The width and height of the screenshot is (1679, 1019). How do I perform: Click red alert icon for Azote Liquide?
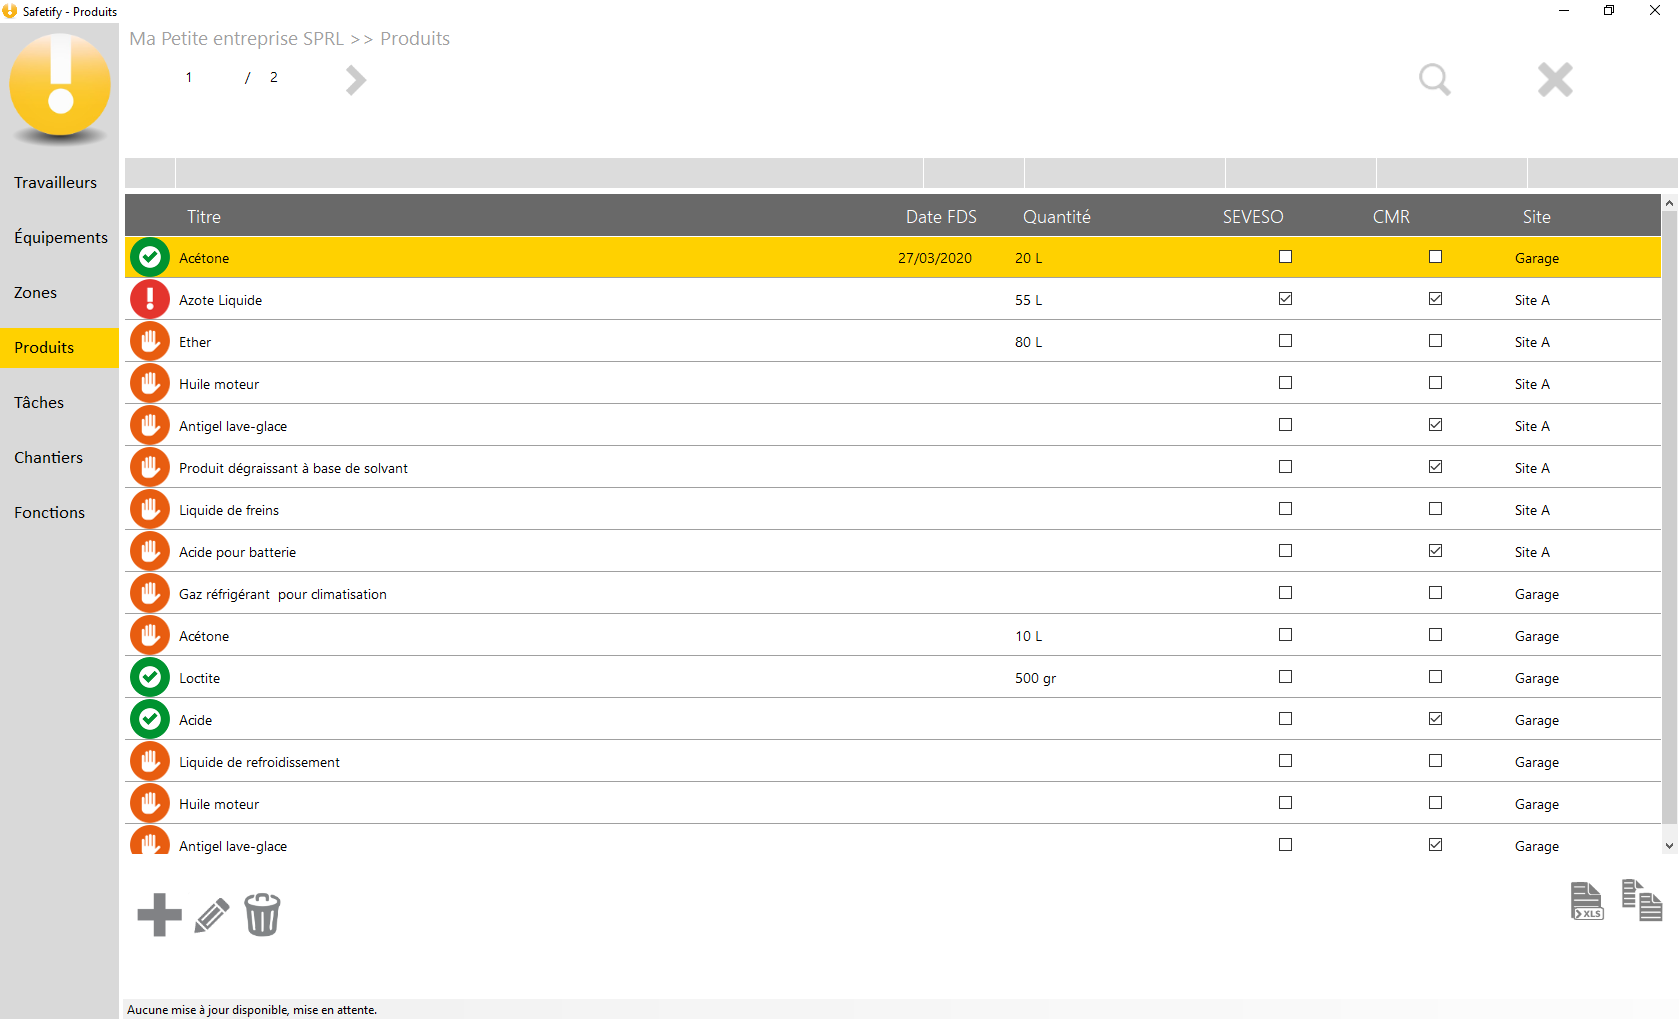click(x=150, y=300)
